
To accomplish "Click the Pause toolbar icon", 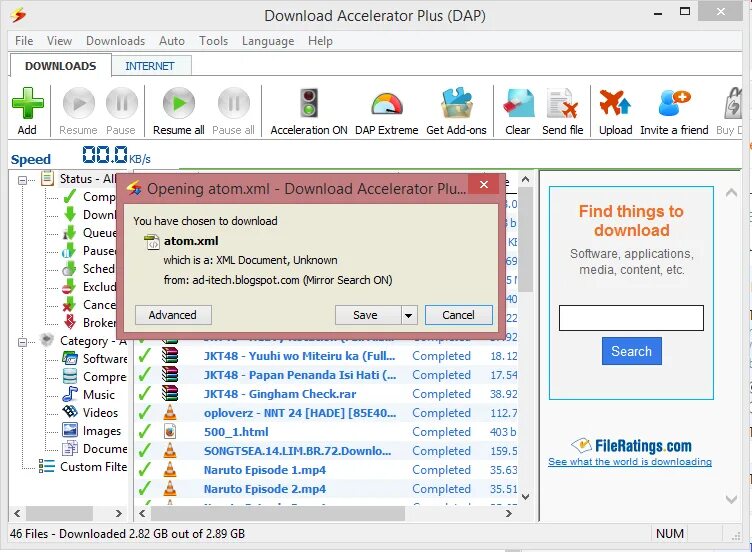I will pyautogui.click(x=121, y=103).
